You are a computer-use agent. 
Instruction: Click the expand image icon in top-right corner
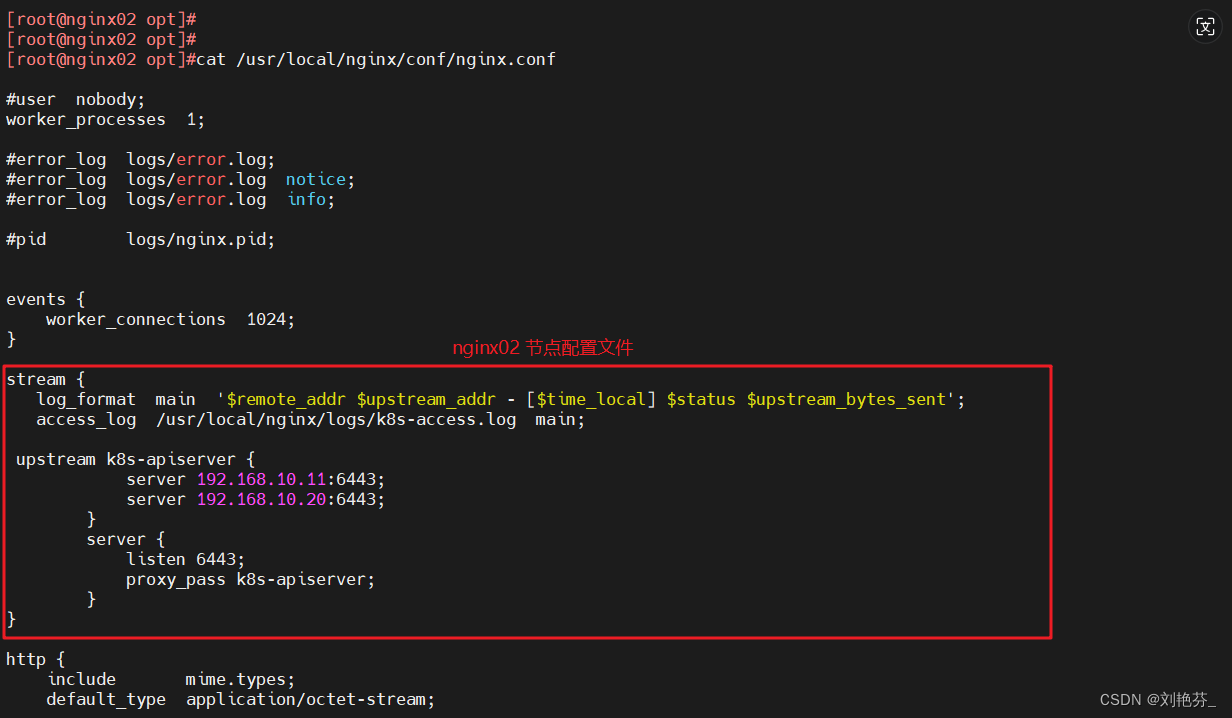[x=1205, y=27]
